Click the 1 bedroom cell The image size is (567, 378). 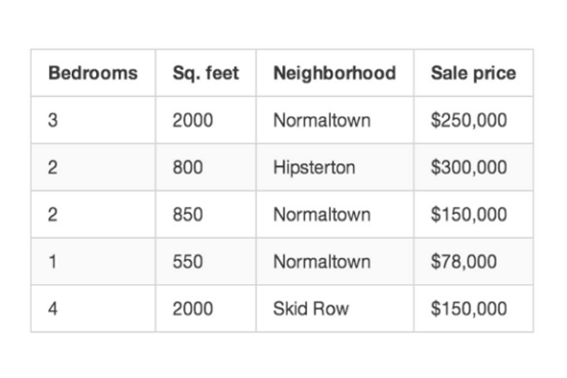tap(93, 262)
